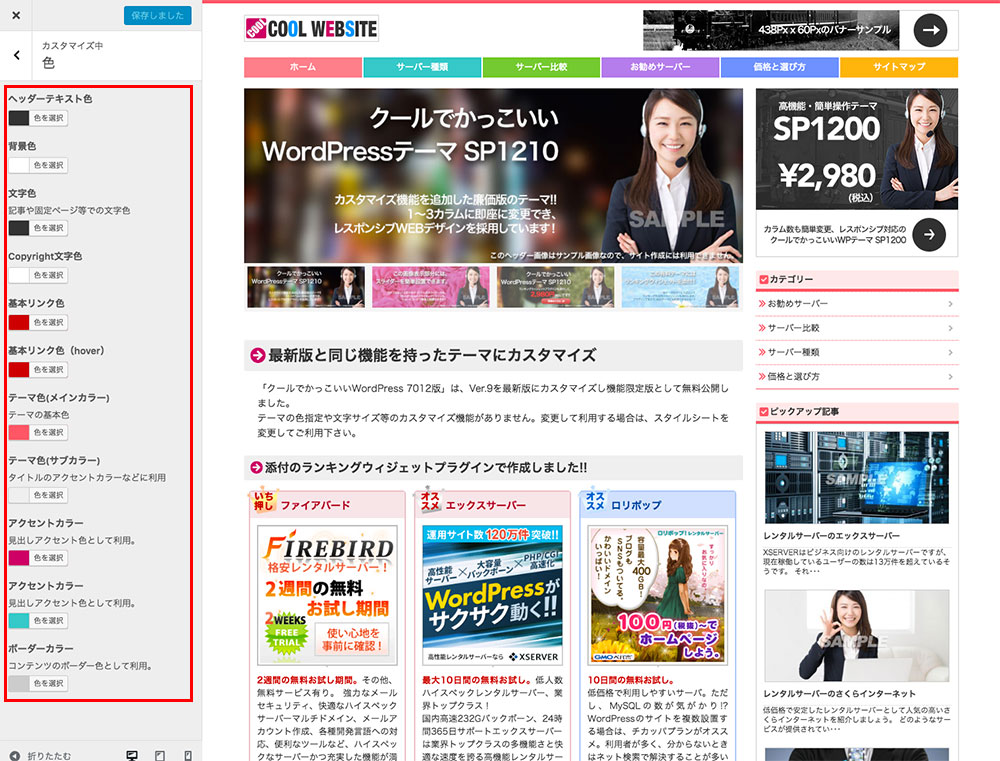This screenshot has height=761, width=1000.
Task: Click arrow icon before 最新版と同じ機能 heading
Action: pos(258,355)
